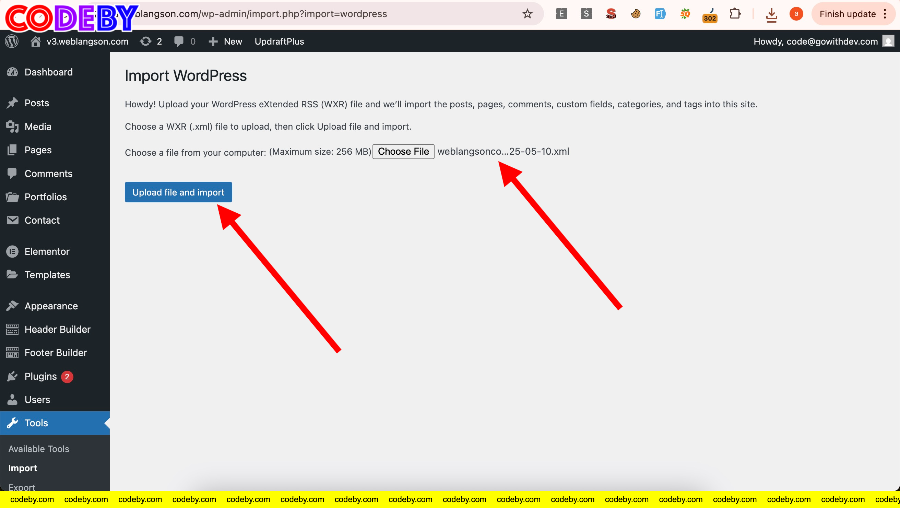Open the updates indicator showing 2
900x508 pixels.
click(x=152, y=41)
